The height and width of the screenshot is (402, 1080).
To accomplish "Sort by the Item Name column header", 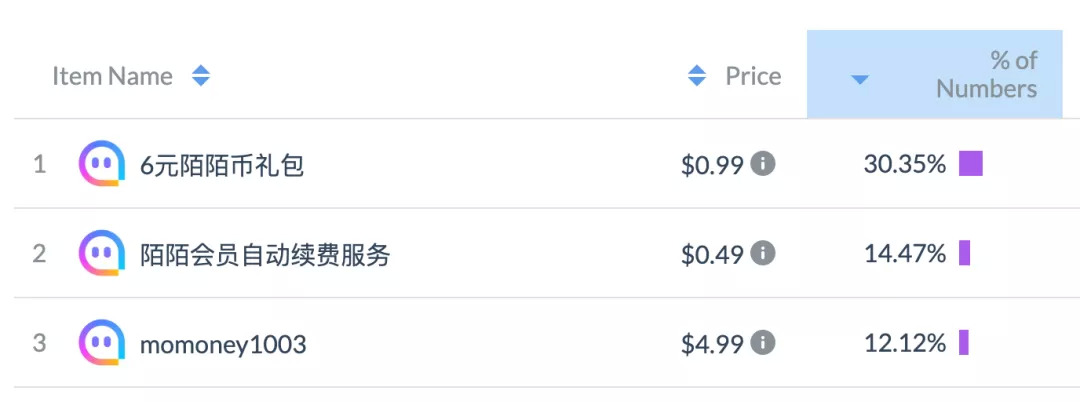I will 112,76.
